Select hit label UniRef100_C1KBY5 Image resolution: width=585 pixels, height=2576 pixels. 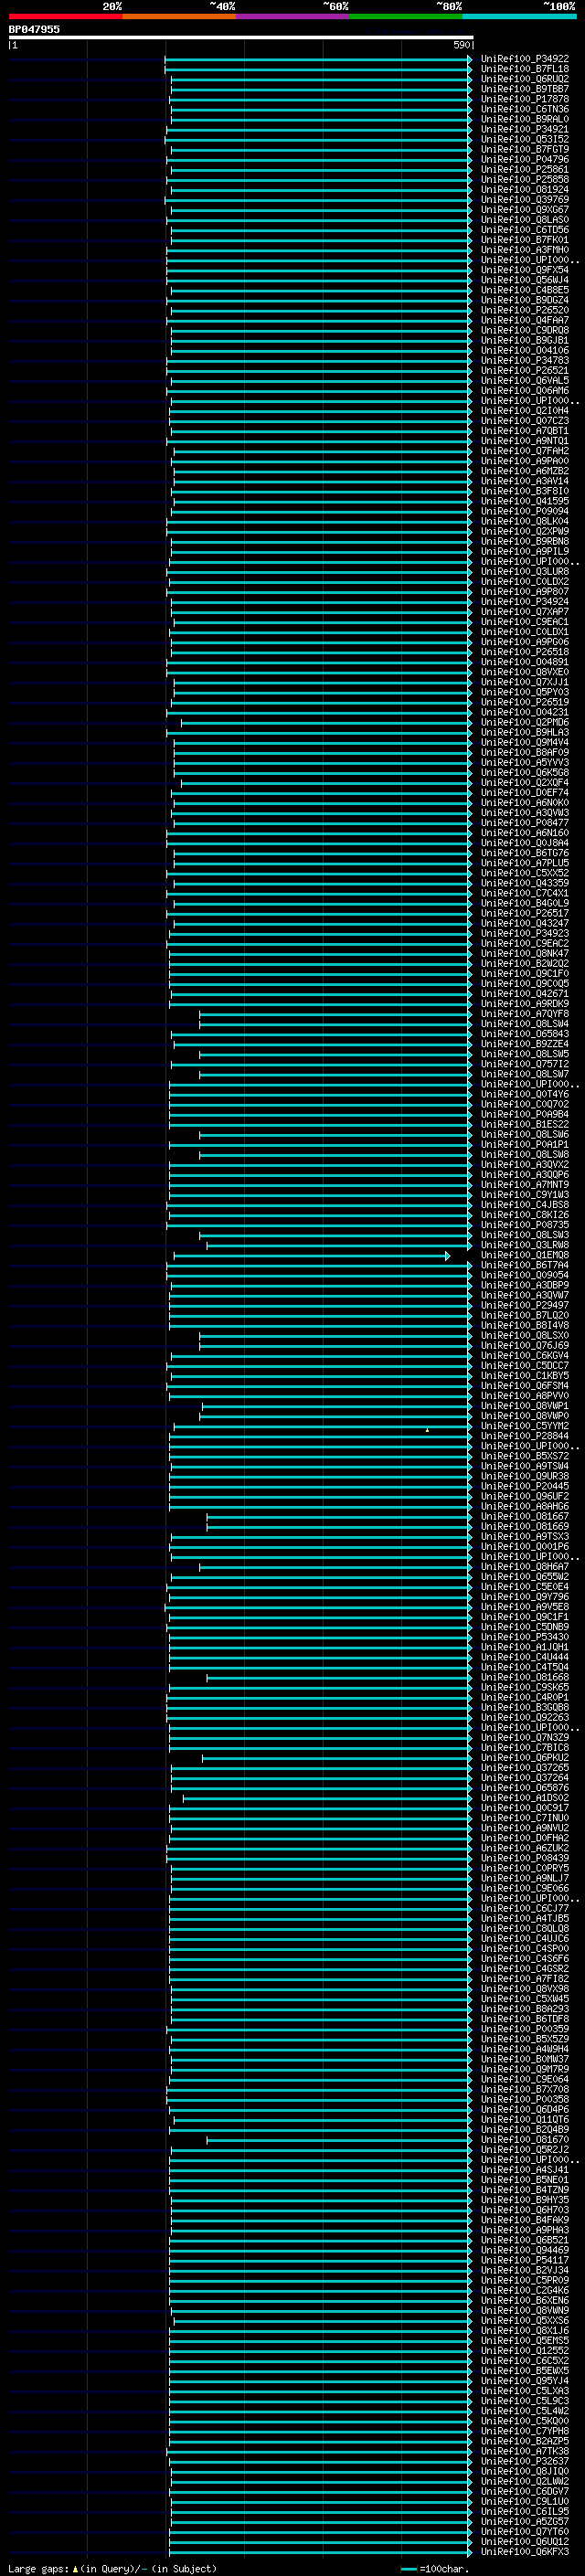click(x=524, y=1375)
